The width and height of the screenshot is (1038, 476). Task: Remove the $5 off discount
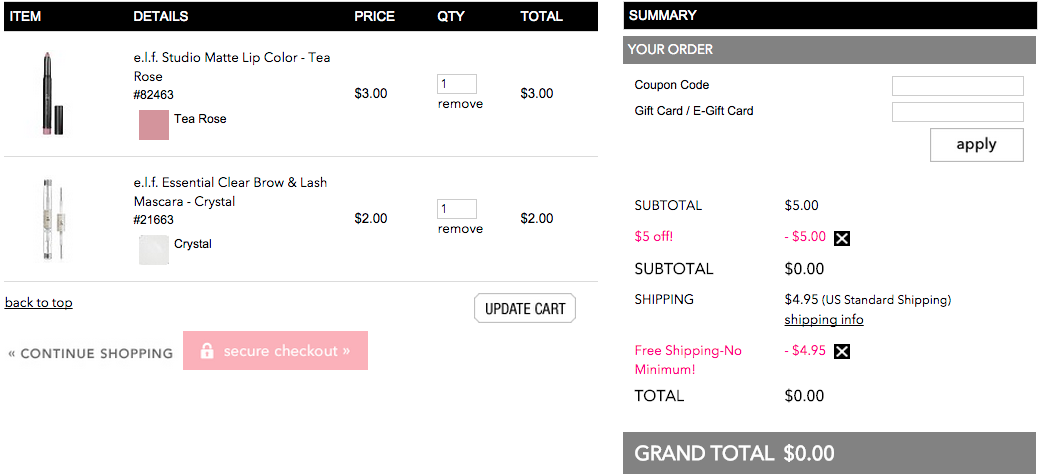click(841, 238)
